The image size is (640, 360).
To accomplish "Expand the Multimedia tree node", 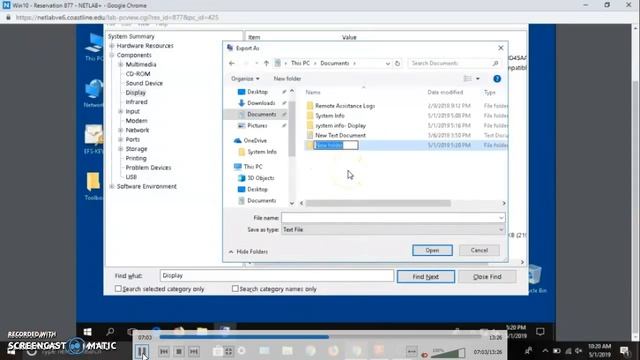I will click(121, 64).
